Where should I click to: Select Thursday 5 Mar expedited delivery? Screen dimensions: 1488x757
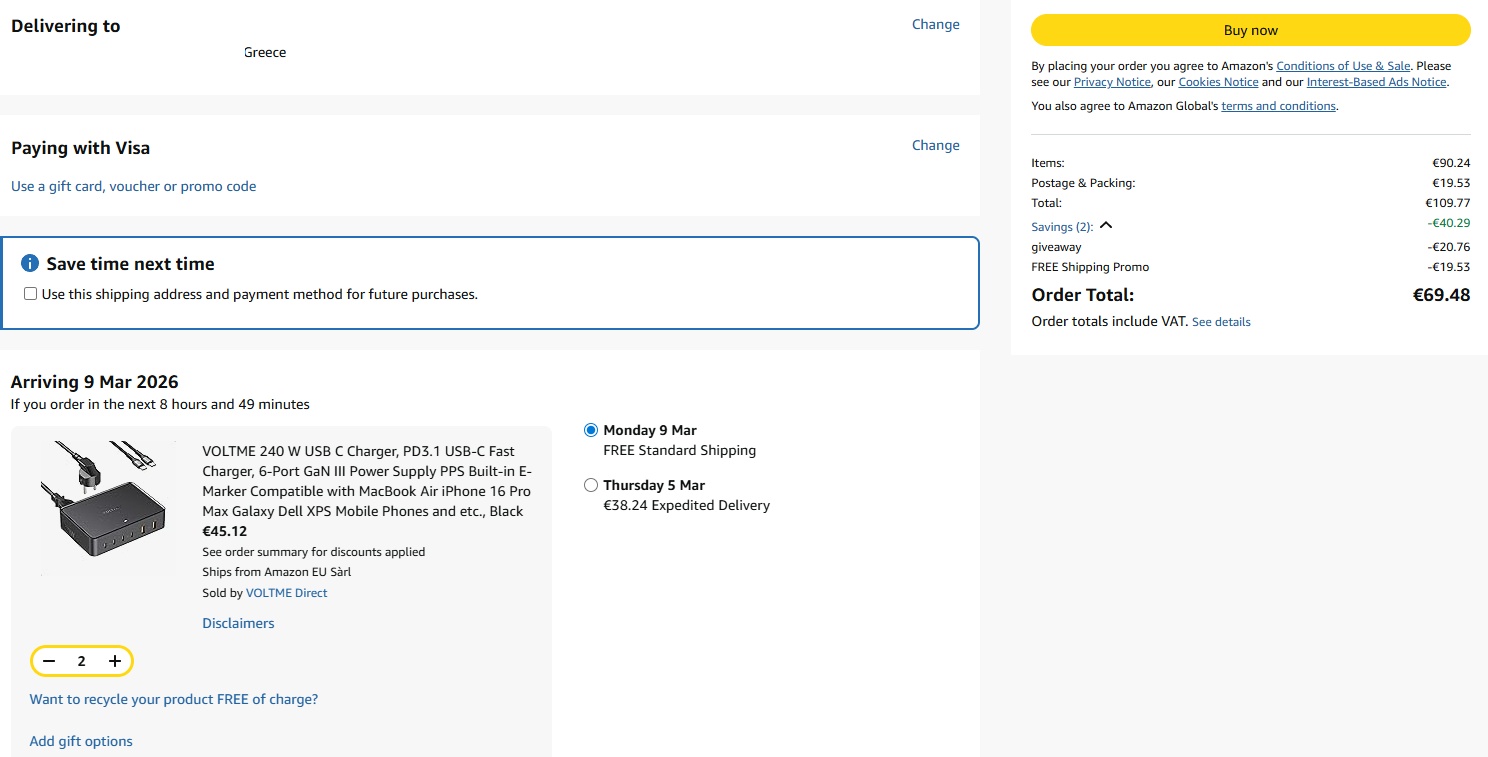591,485
